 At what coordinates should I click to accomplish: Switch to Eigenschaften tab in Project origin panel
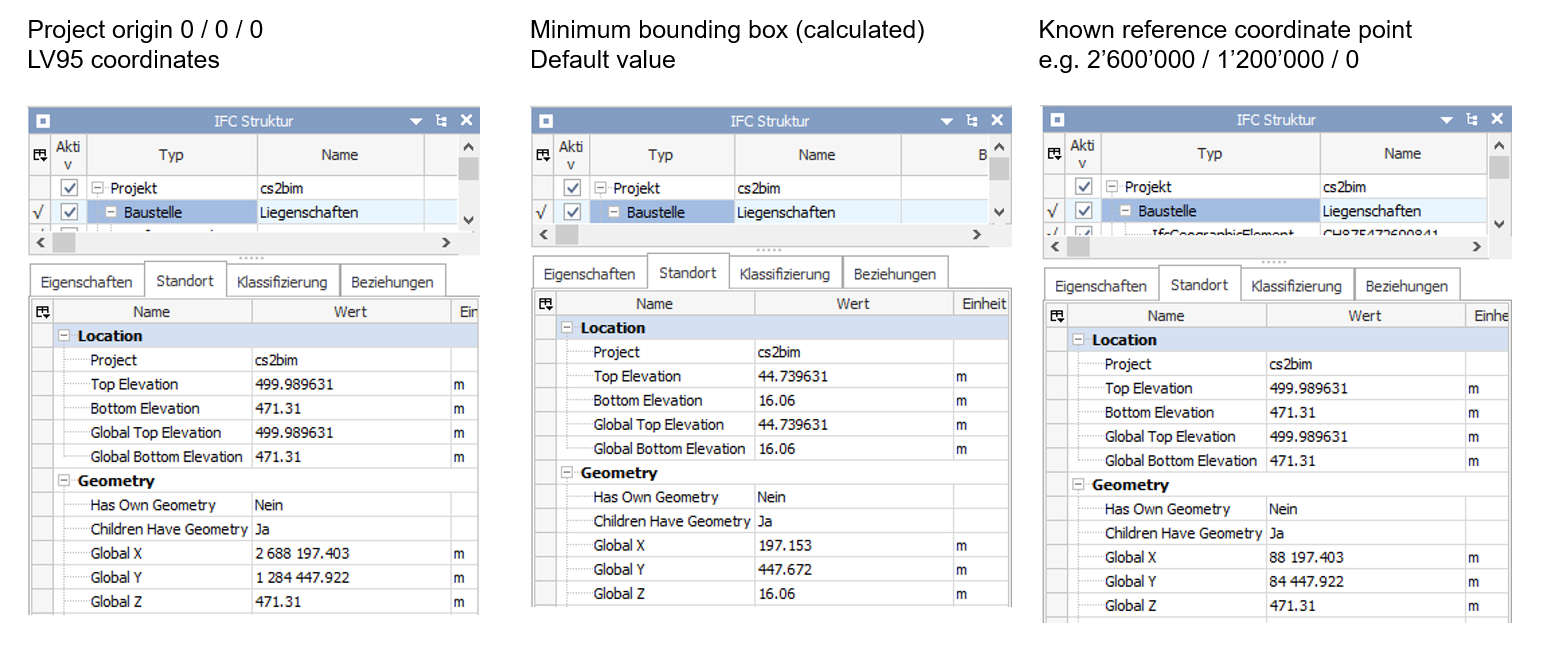point(87,282)
